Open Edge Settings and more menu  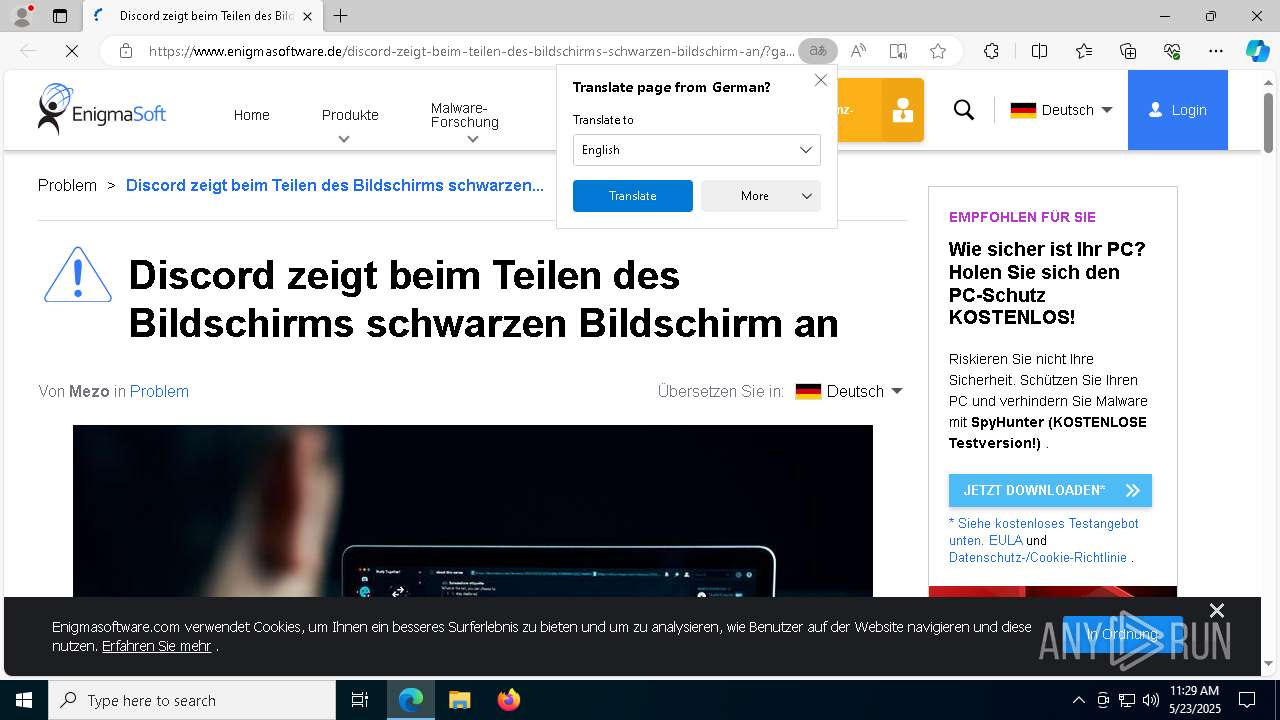(1216, 51)
